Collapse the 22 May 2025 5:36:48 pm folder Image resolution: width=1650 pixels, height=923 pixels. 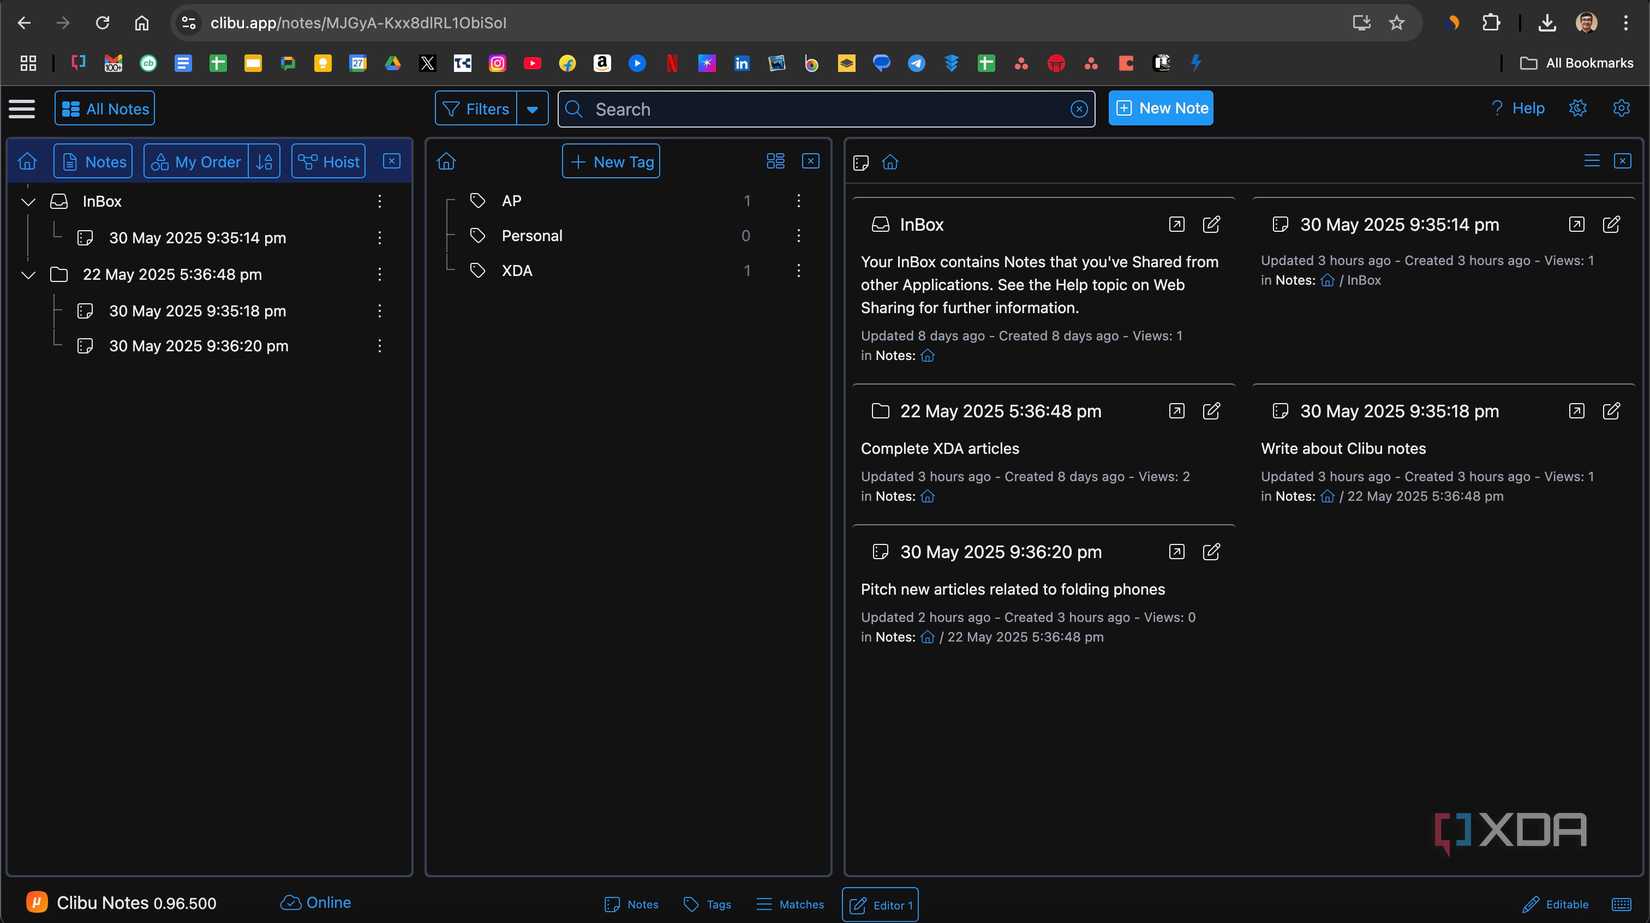28,275
